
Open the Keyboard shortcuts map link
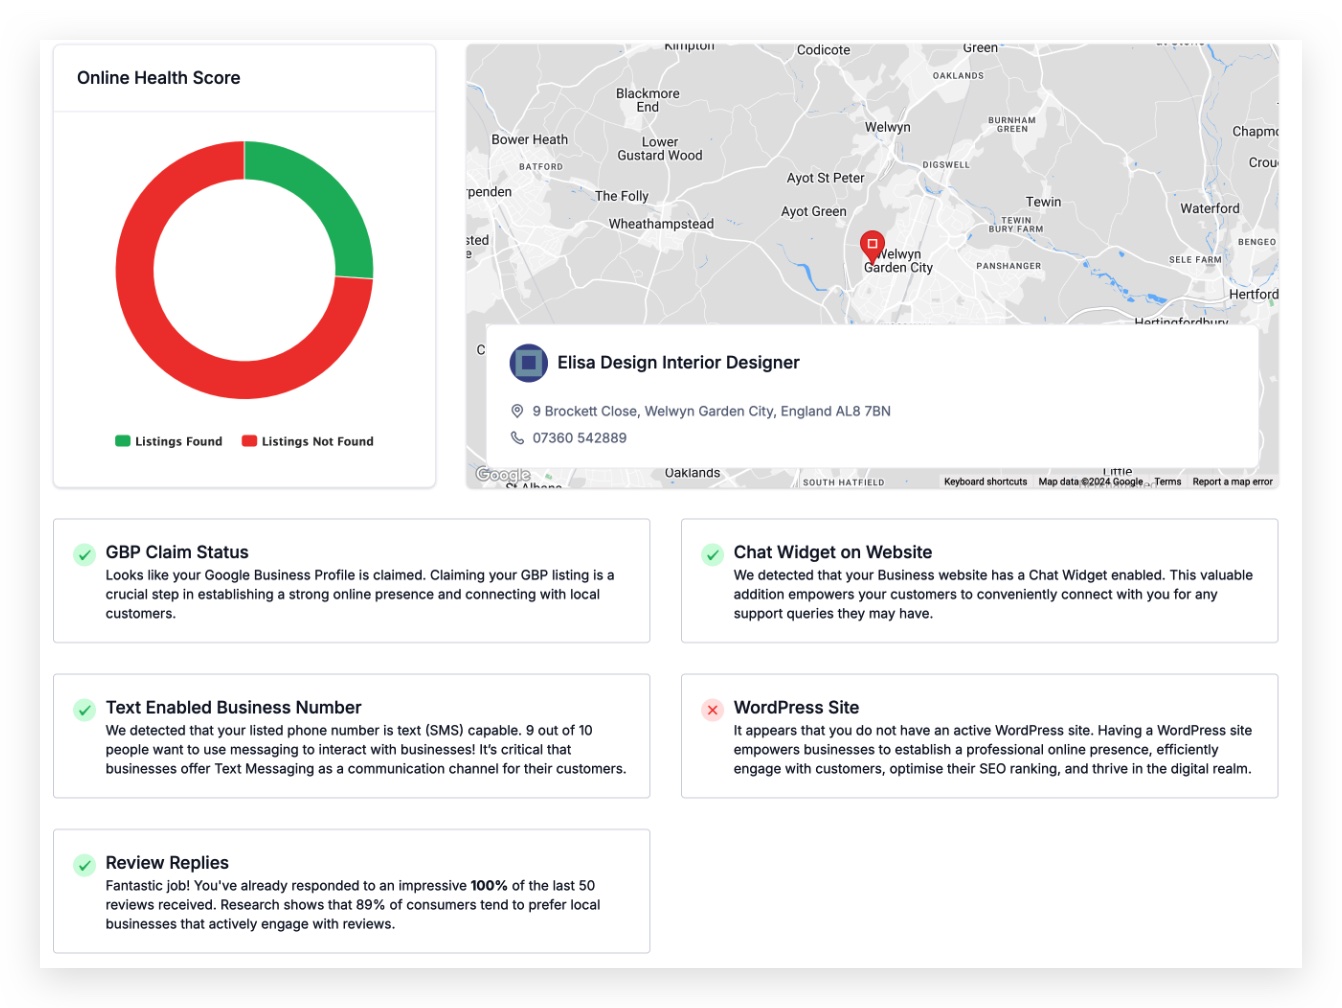tap(985, 482)
